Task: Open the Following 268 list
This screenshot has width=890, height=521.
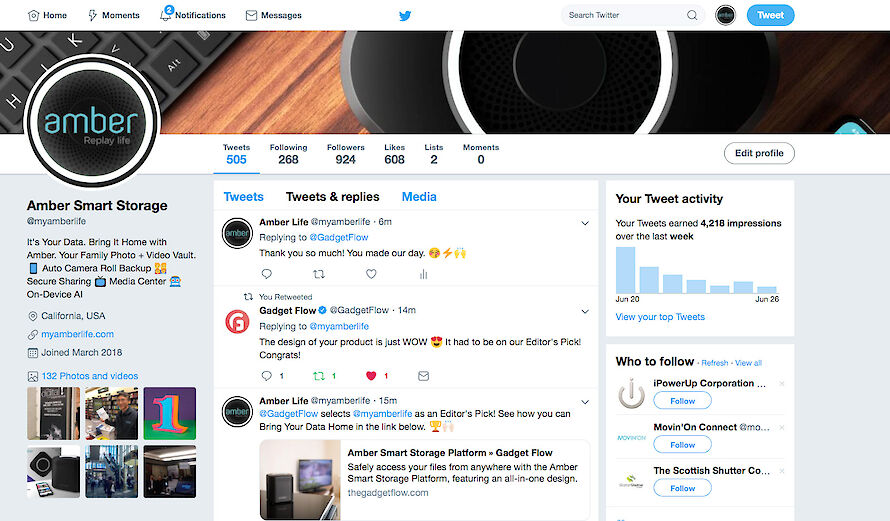Action: tap(288, 154)
